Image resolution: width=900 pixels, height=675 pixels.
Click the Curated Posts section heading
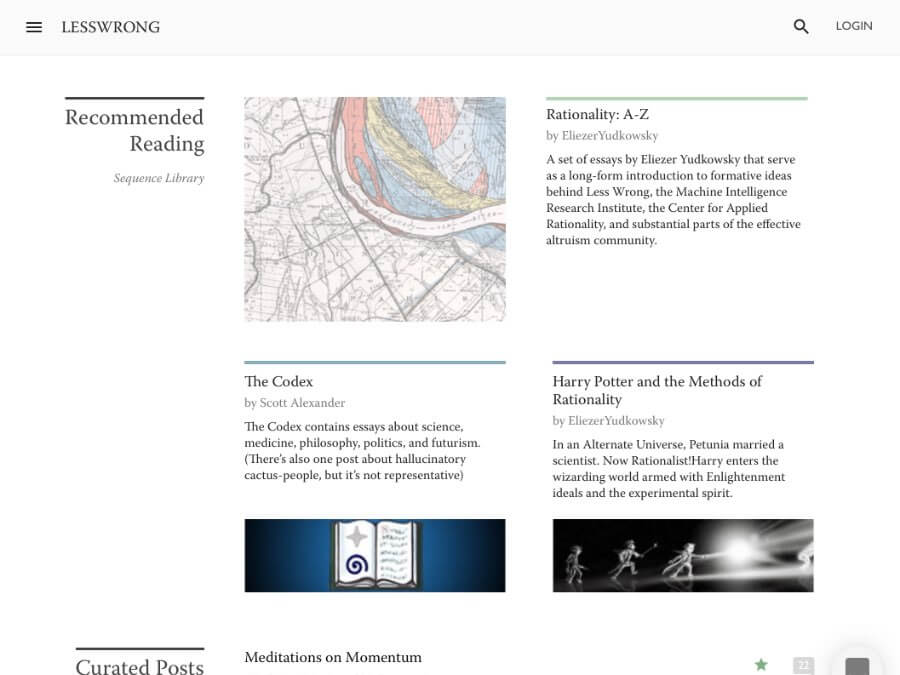140,666
